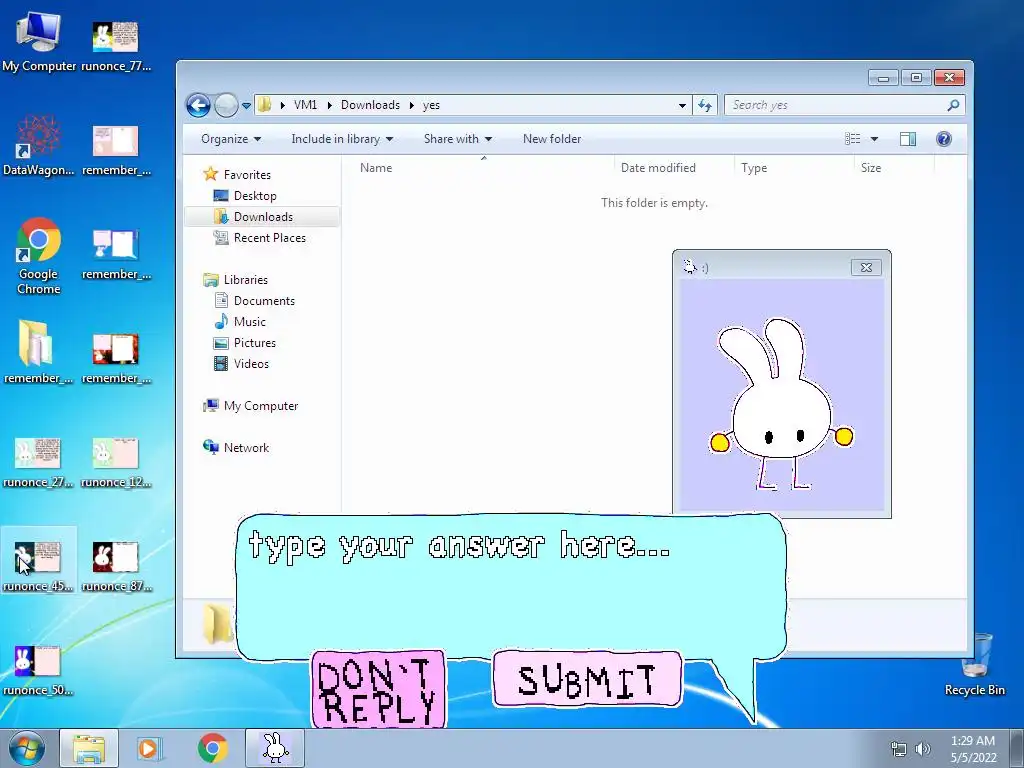
Task: Click the view mode icon
Action: coord(852,139)
